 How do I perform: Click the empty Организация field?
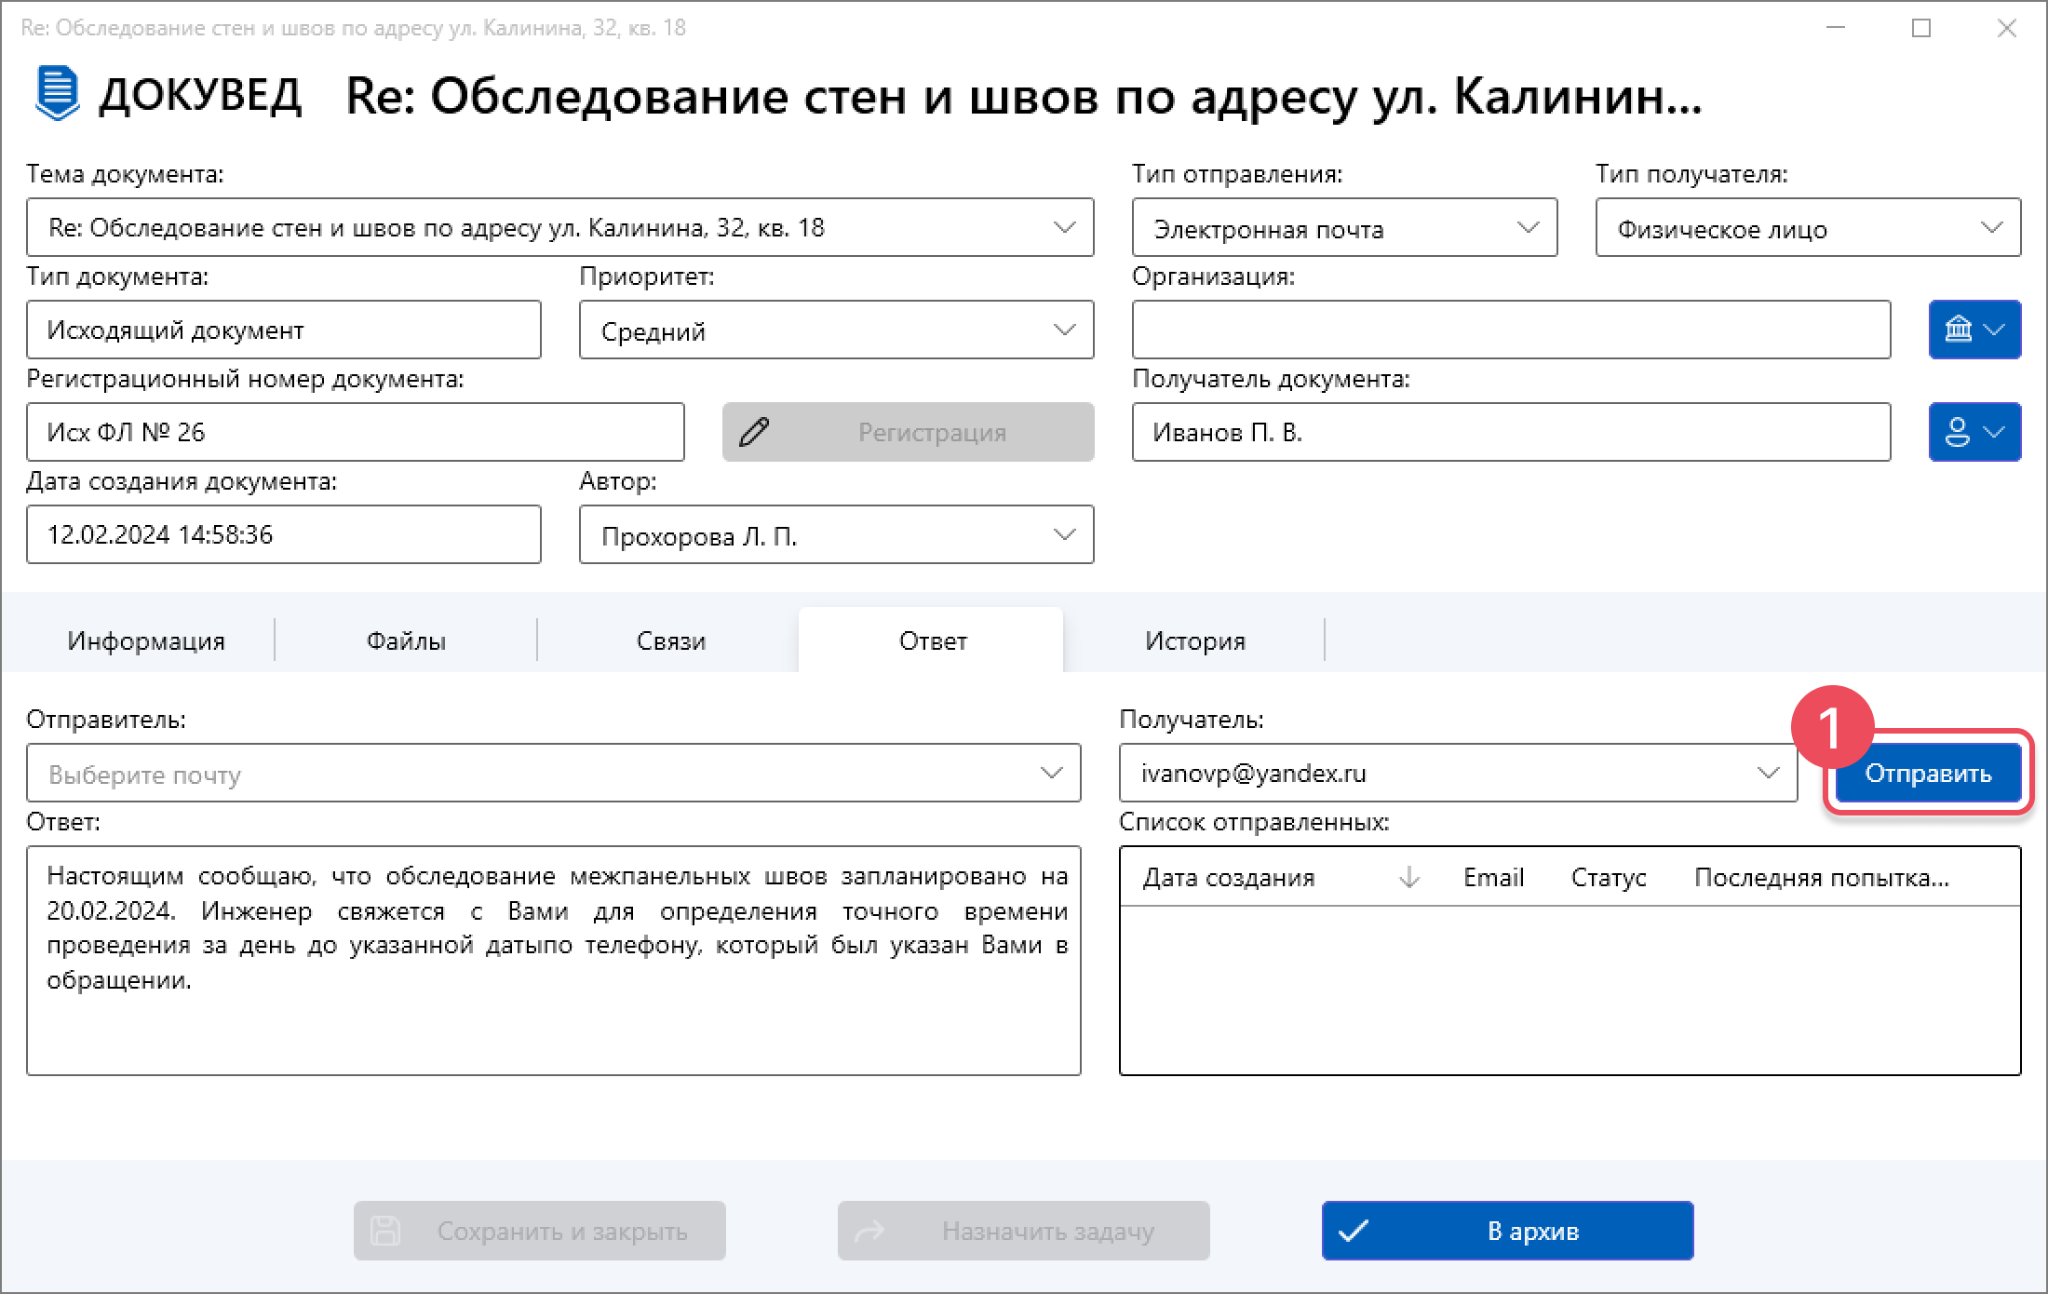(1511, 329)
